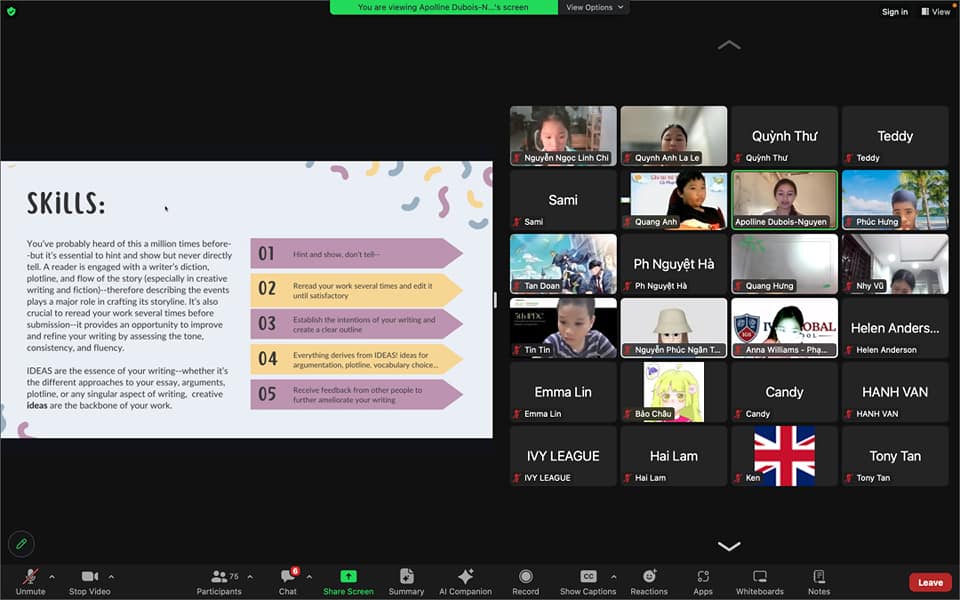The height and width of the screenshot is (600, 960).
Task: Expand the View Options dropdown
Action: pos(594,7)
